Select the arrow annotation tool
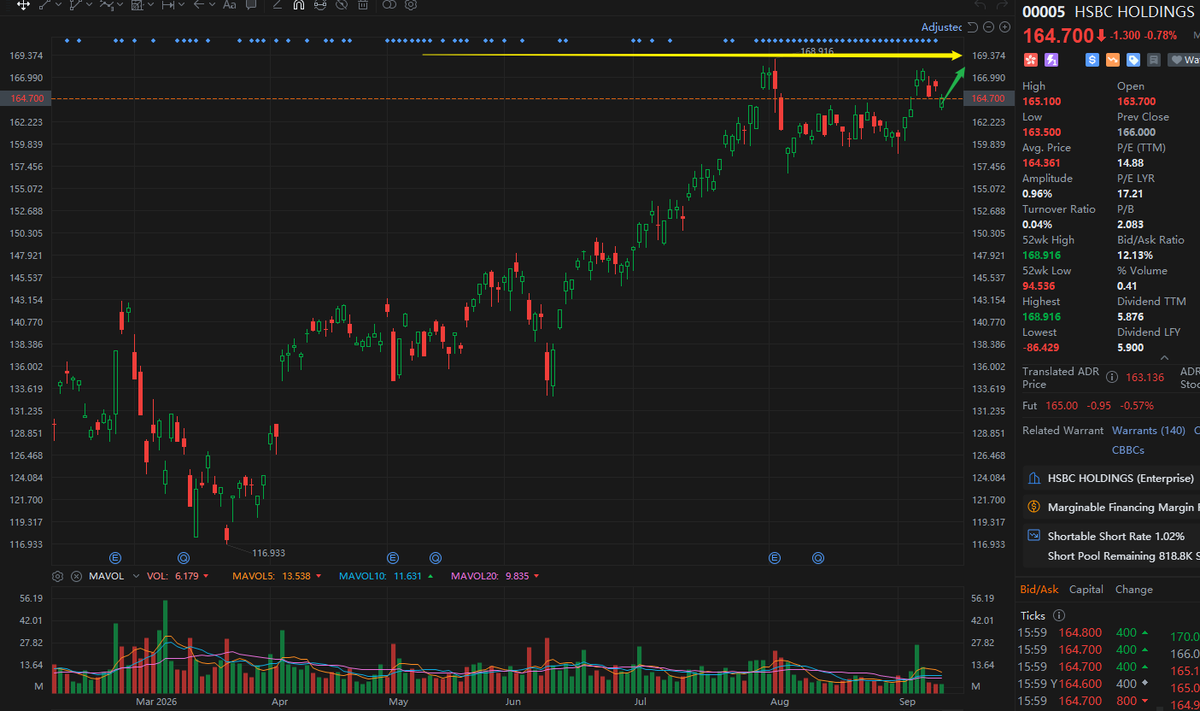The height and width of the screenshot is (711, 1200). [199, 5]
